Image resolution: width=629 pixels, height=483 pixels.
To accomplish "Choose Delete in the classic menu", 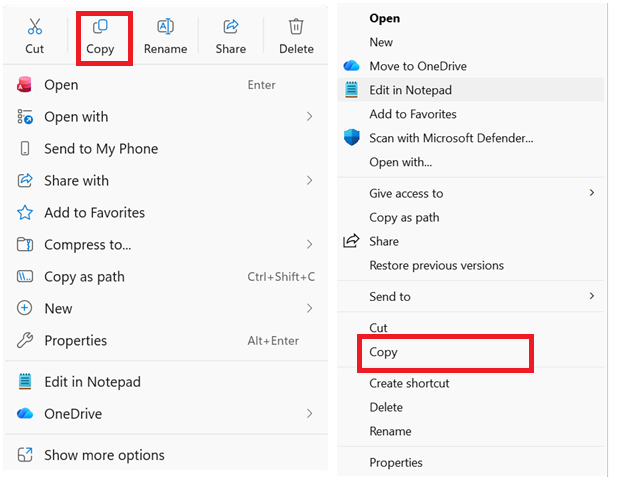I will (471, 407).
